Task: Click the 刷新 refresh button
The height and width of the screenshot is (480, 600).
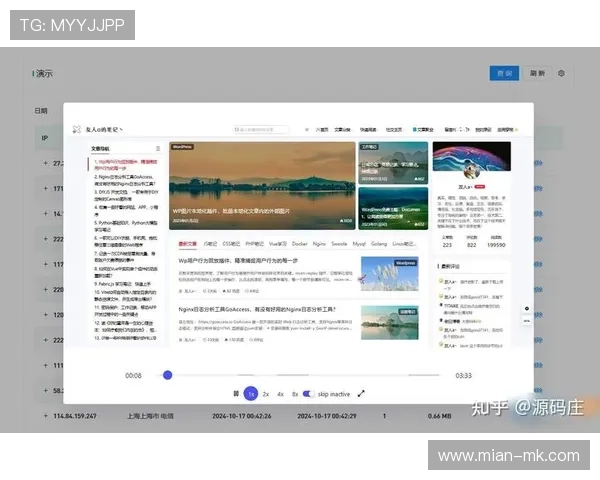Action: [x=537, y=73]
